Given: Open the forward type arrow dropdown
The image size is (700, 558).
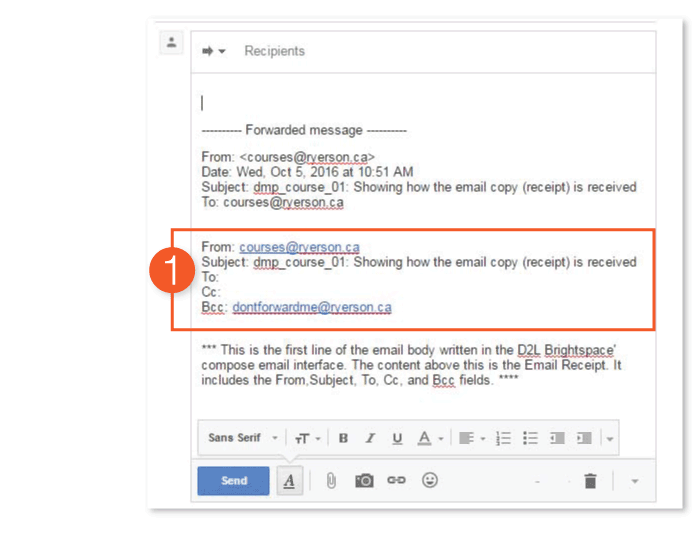Looking at the screenshot, I should [213, 51].
